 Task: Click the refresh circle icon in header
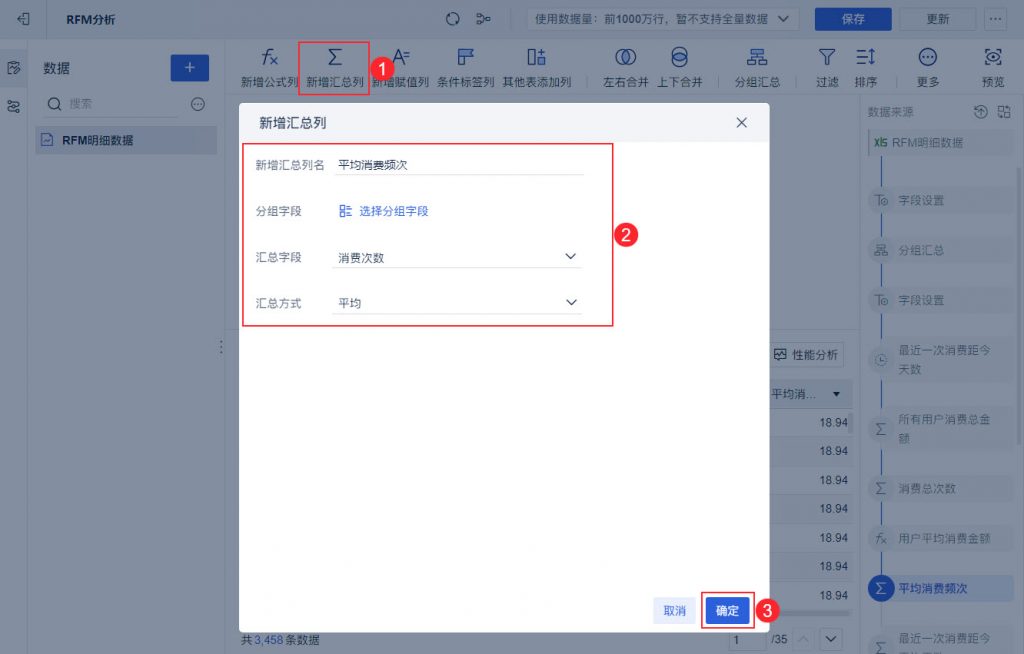tap(453, 19)
